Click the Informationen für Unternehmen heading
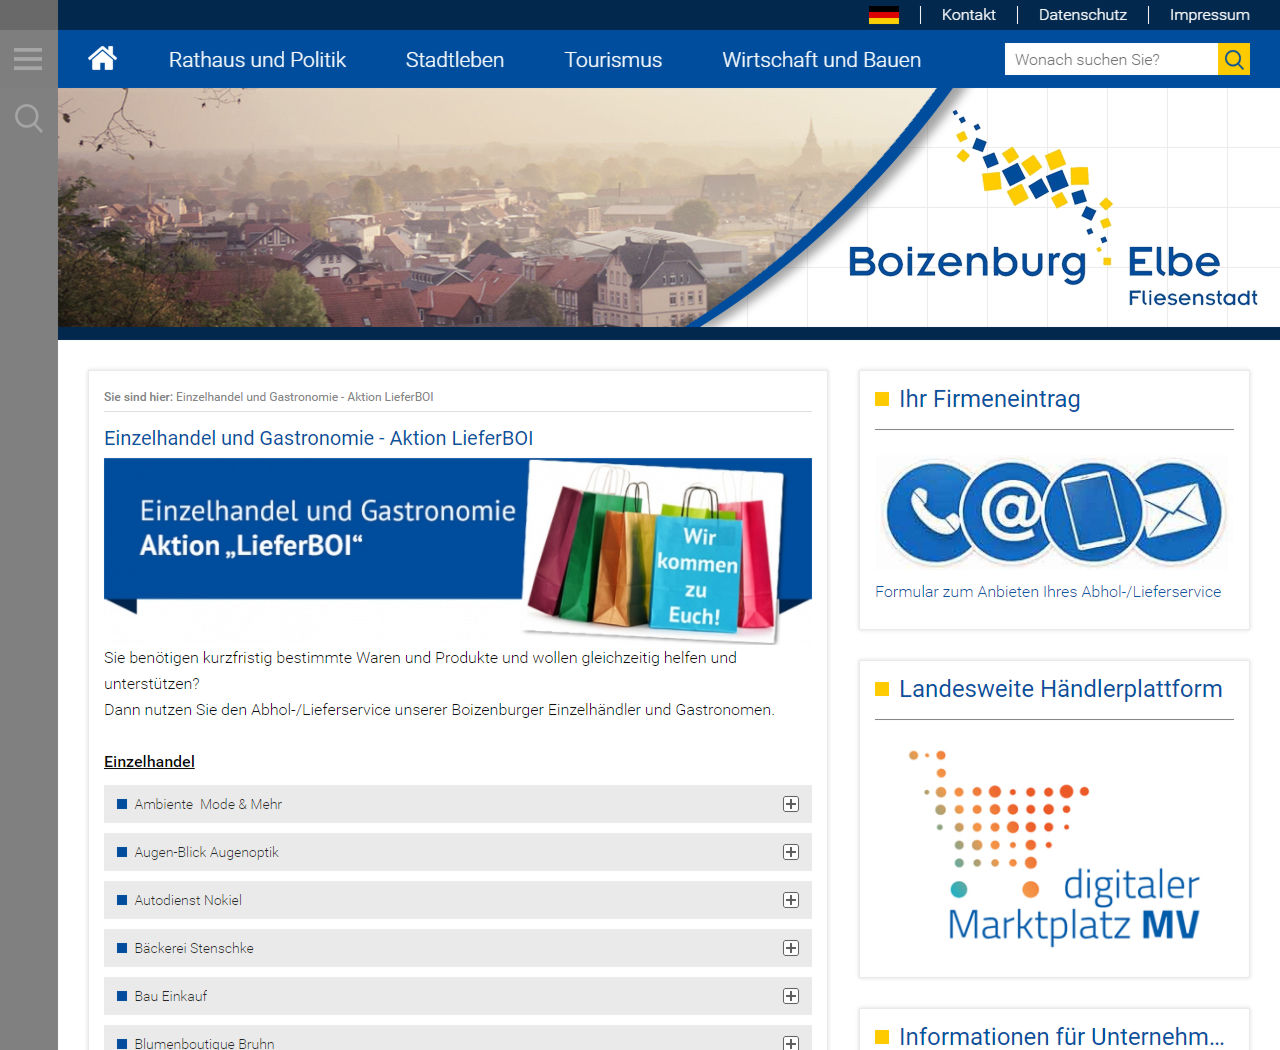This screenshot has width=1280, height=1050. 1061,1037
